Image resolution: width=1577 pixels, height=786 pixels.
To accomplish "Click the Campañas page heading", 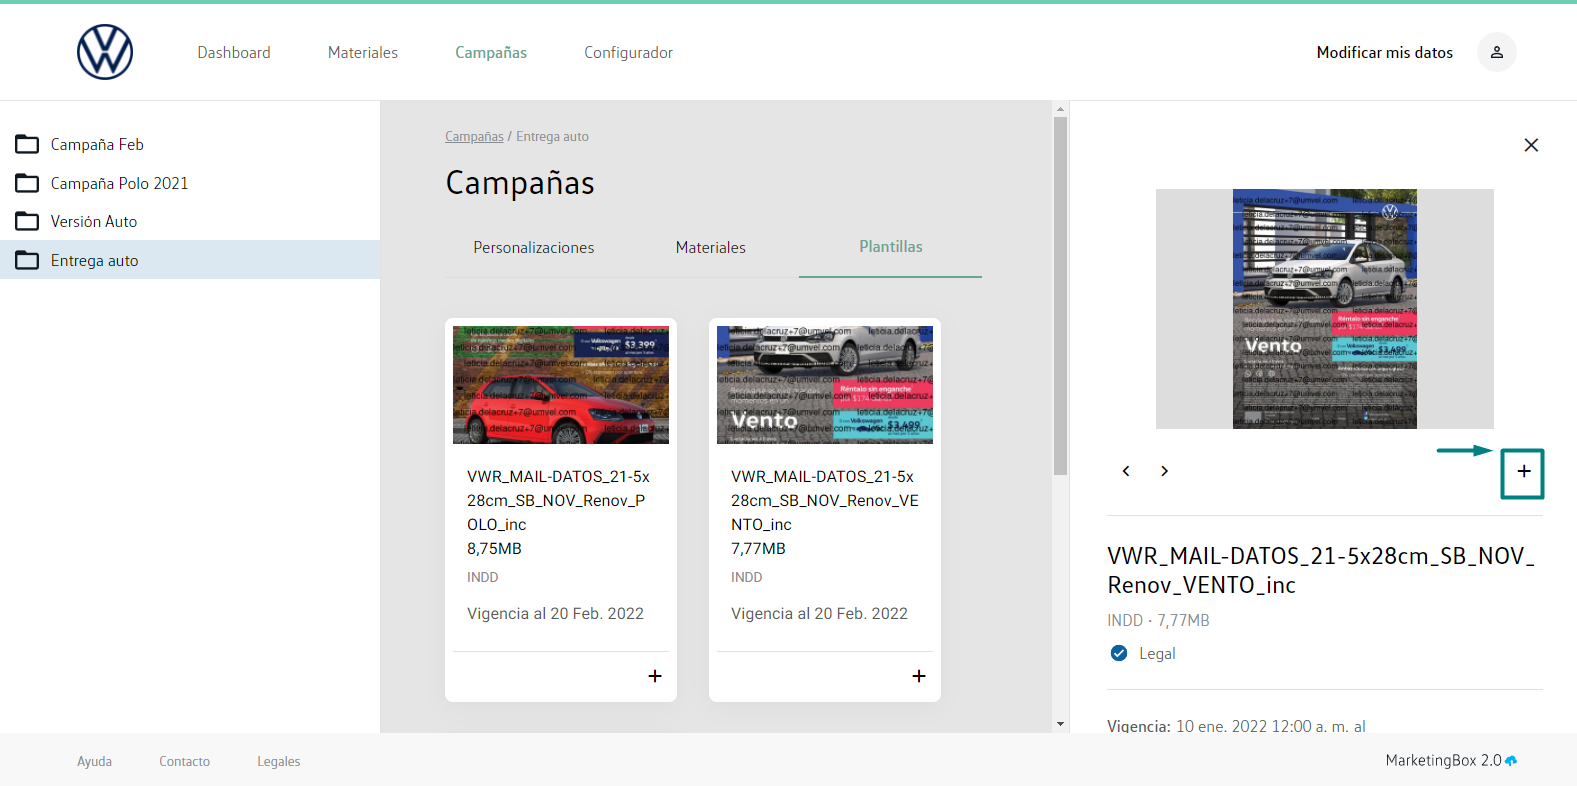I will (520, 183).
